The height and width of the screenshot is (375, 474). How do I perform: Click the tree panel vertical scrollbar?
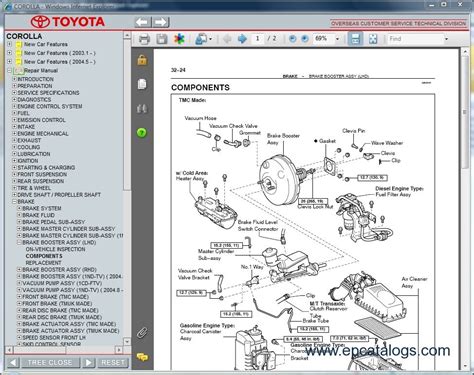(x=127, y=188)
